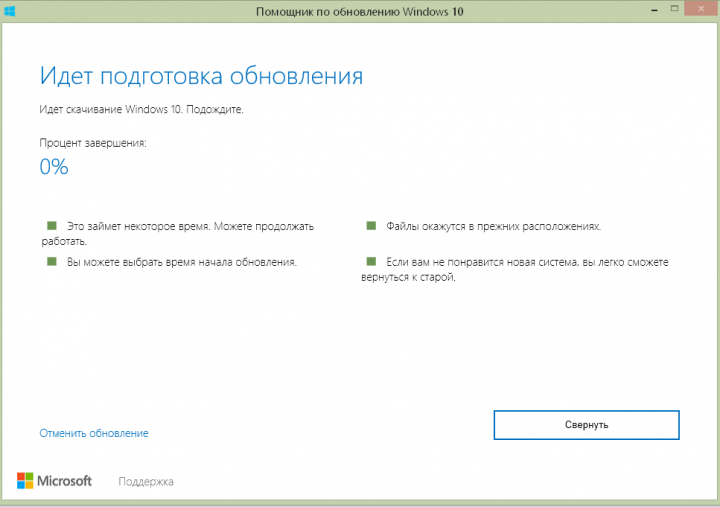The height and width of the screenshot is (507, 720).
Task: Click text Вы можете выбрать время начала обновления.
Action: tap(182, 262)
